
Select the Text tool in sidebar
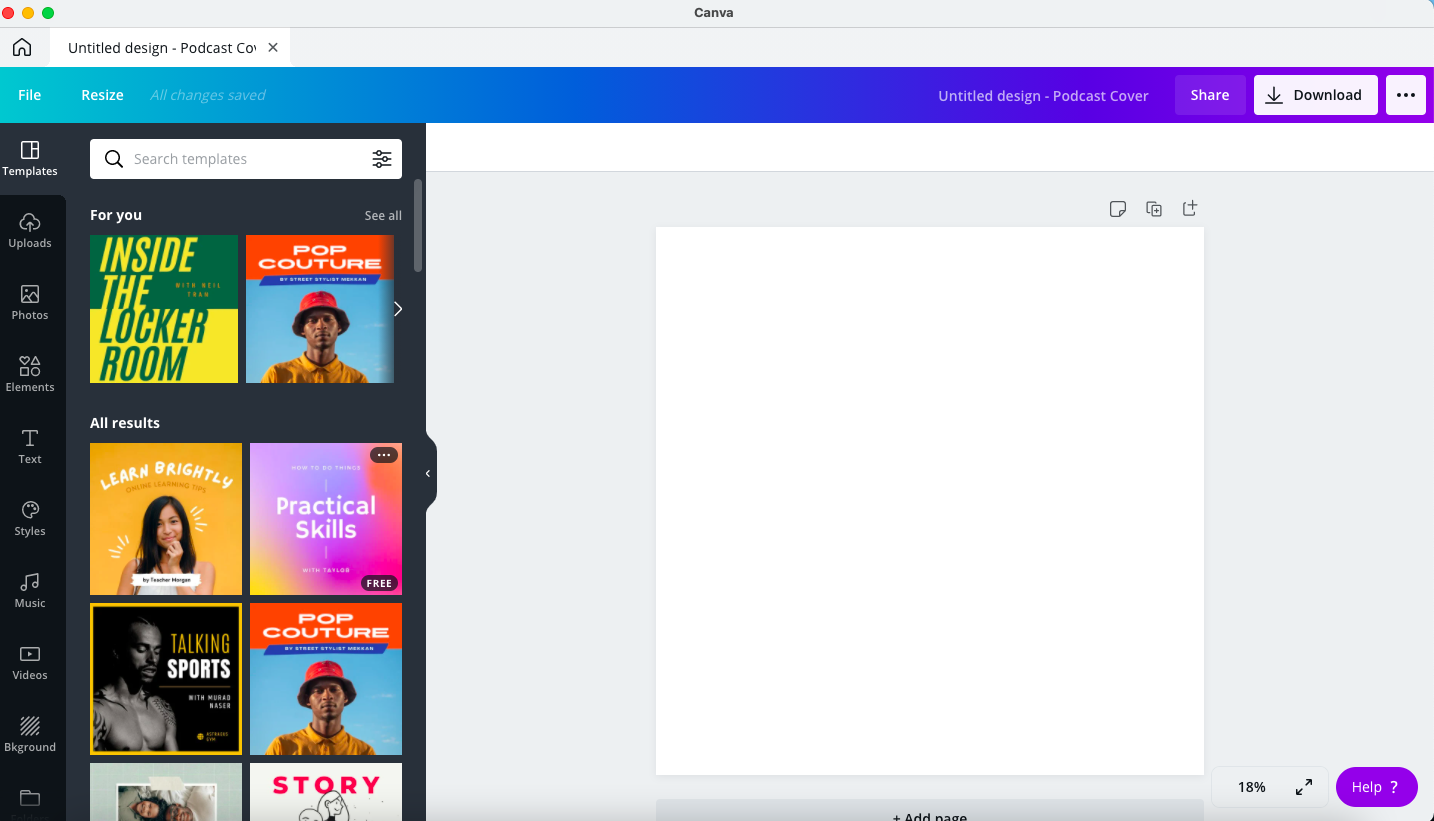coord(30,446)
